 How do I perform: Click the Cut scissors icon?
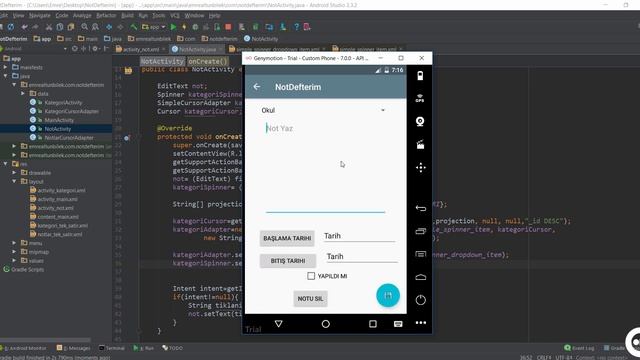coord(49,27)
